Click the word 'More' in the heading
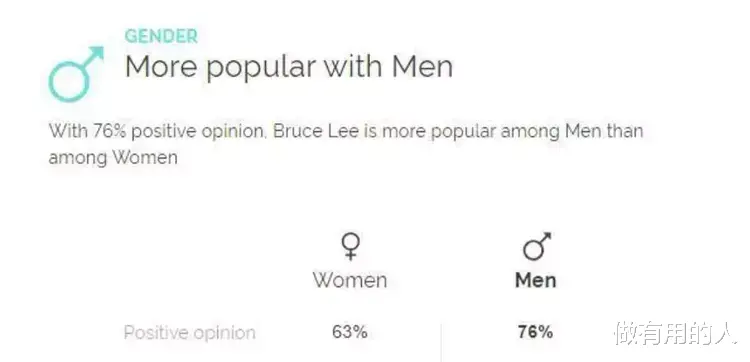Image resolution: width=750 pixels, height=362 pixels. 161,66
